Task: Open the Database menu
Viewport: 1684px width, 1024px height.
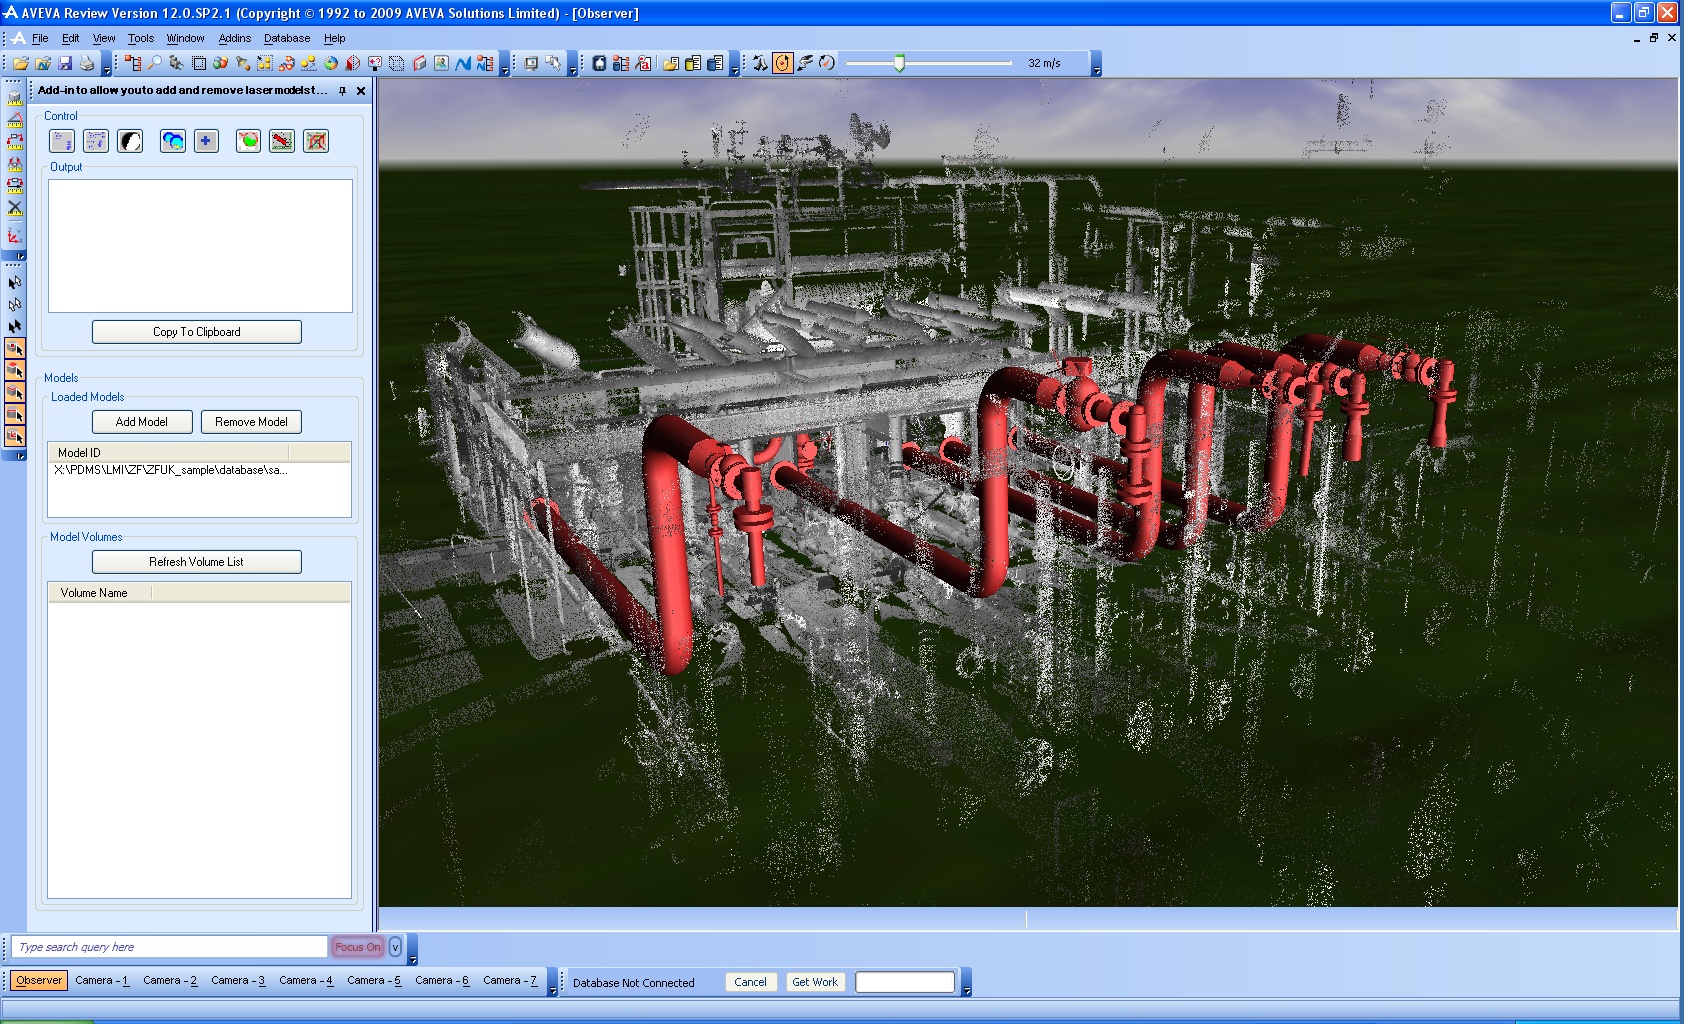Action: (x=287, y=38)
